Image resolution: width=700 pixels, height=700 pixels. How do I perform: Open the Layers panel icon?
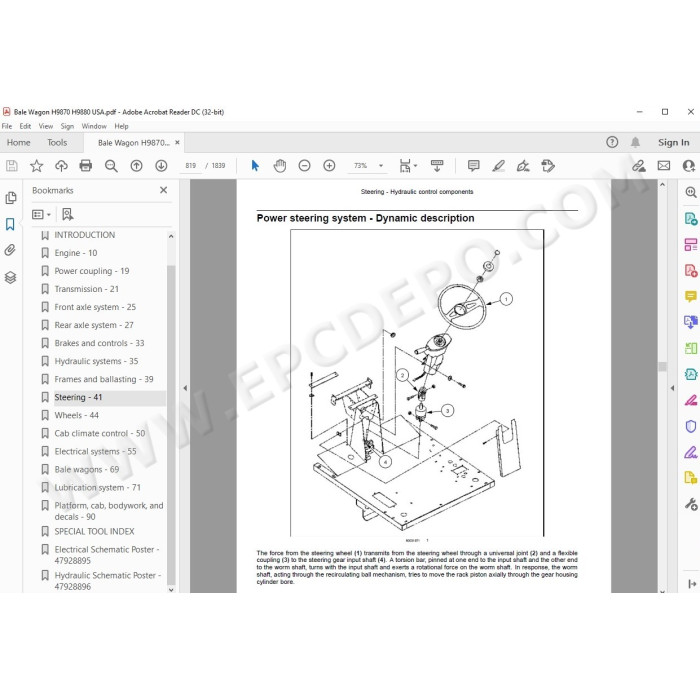tap(10, 277)
